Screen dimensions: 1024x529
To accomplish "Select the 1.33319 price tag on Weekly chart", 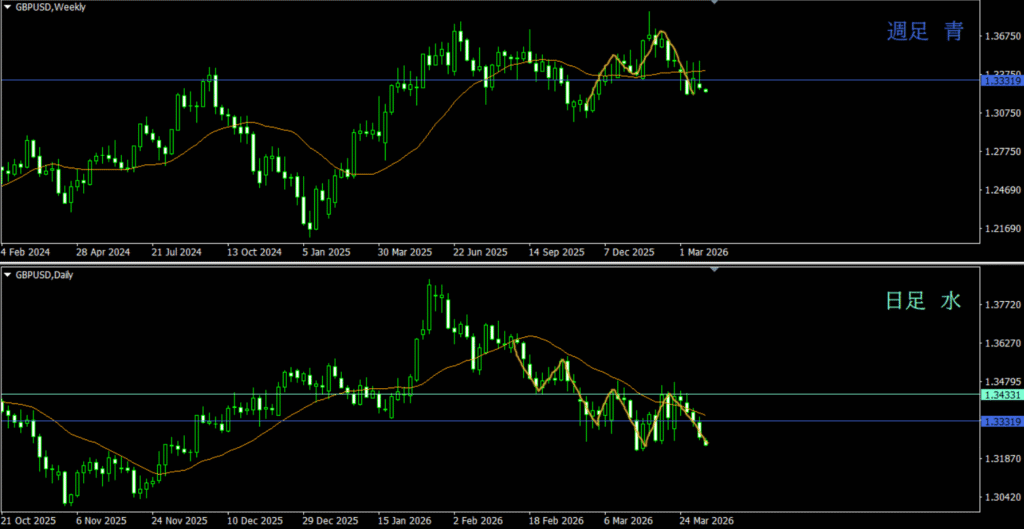I will [x=1001, y=81].
